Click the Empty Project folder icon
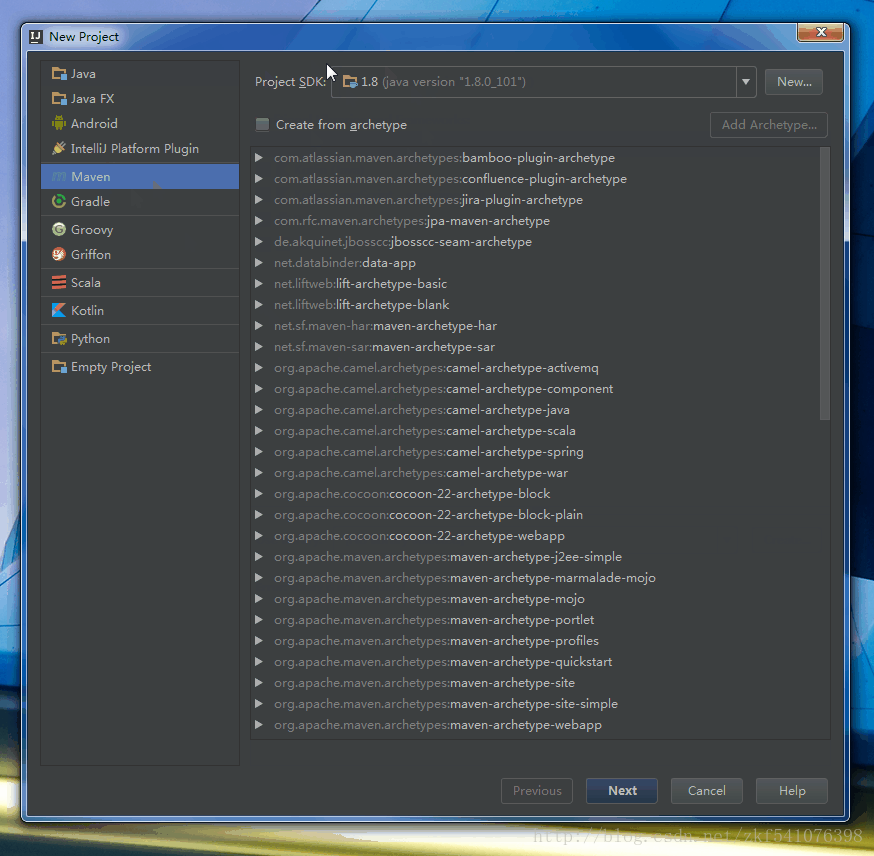Image resolution: width=874 pixels, height=856 pixels. click(59, 366)
